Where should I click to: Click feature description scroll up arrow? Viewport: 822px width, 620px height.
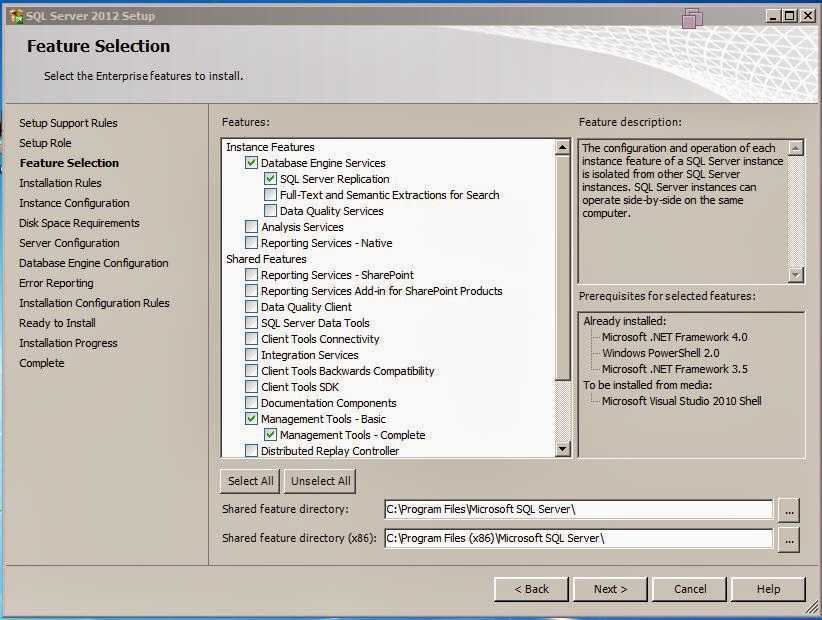pyautogui.click(x=796, y=148)
